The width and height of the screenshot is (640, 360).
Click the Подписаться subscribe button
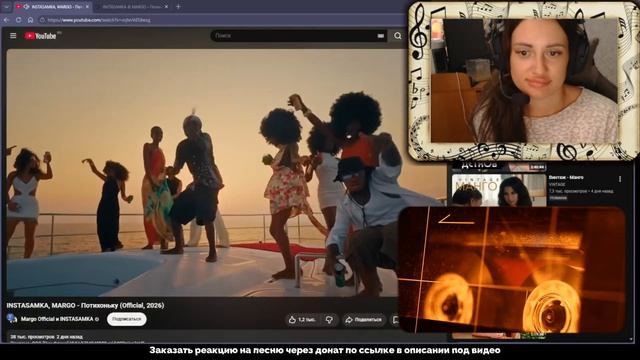[x=127, y=319]
